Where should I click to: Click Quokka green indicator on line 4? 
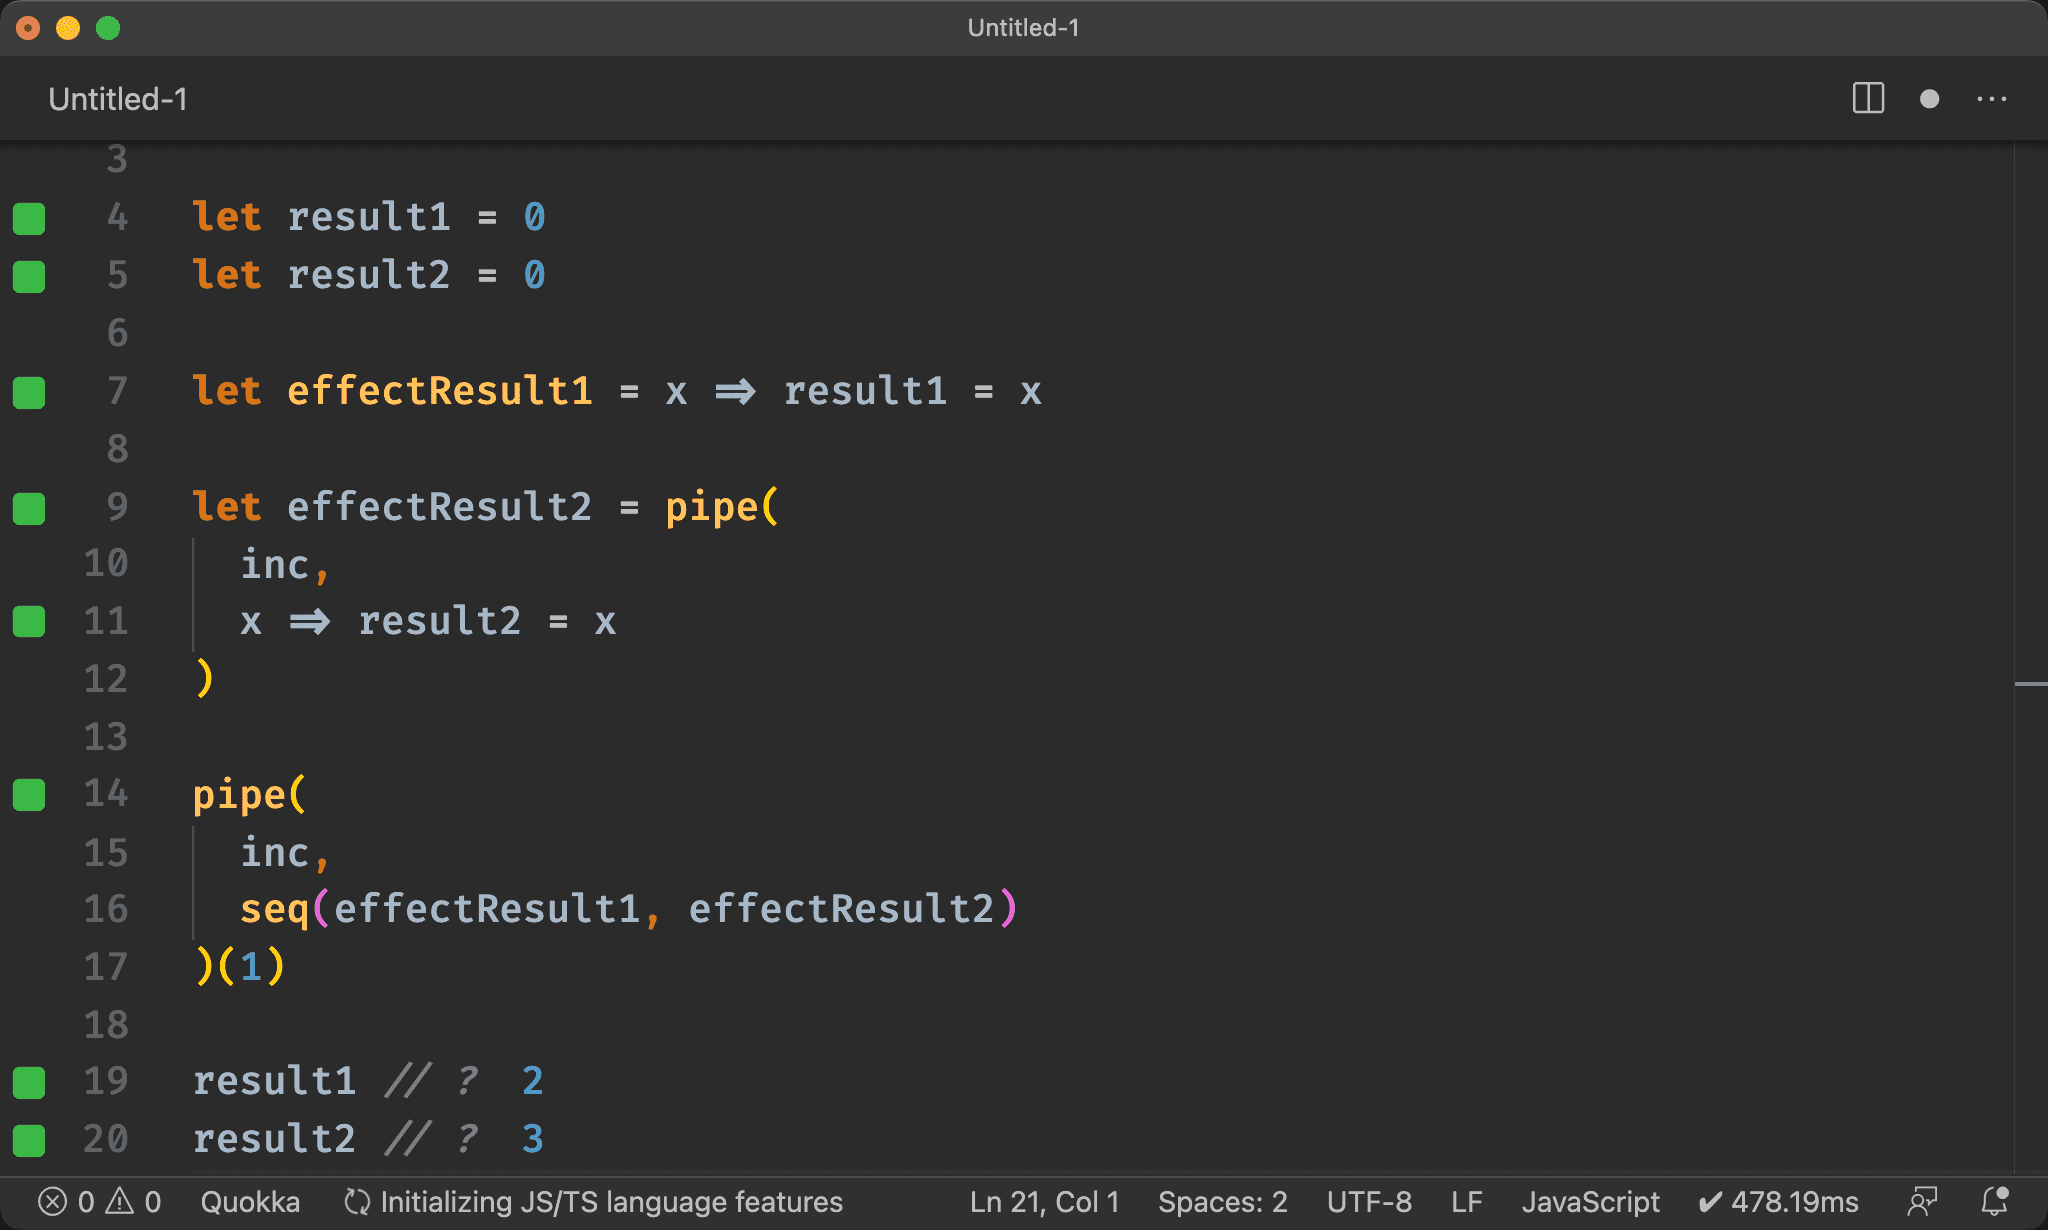click(x=29, y=218)
